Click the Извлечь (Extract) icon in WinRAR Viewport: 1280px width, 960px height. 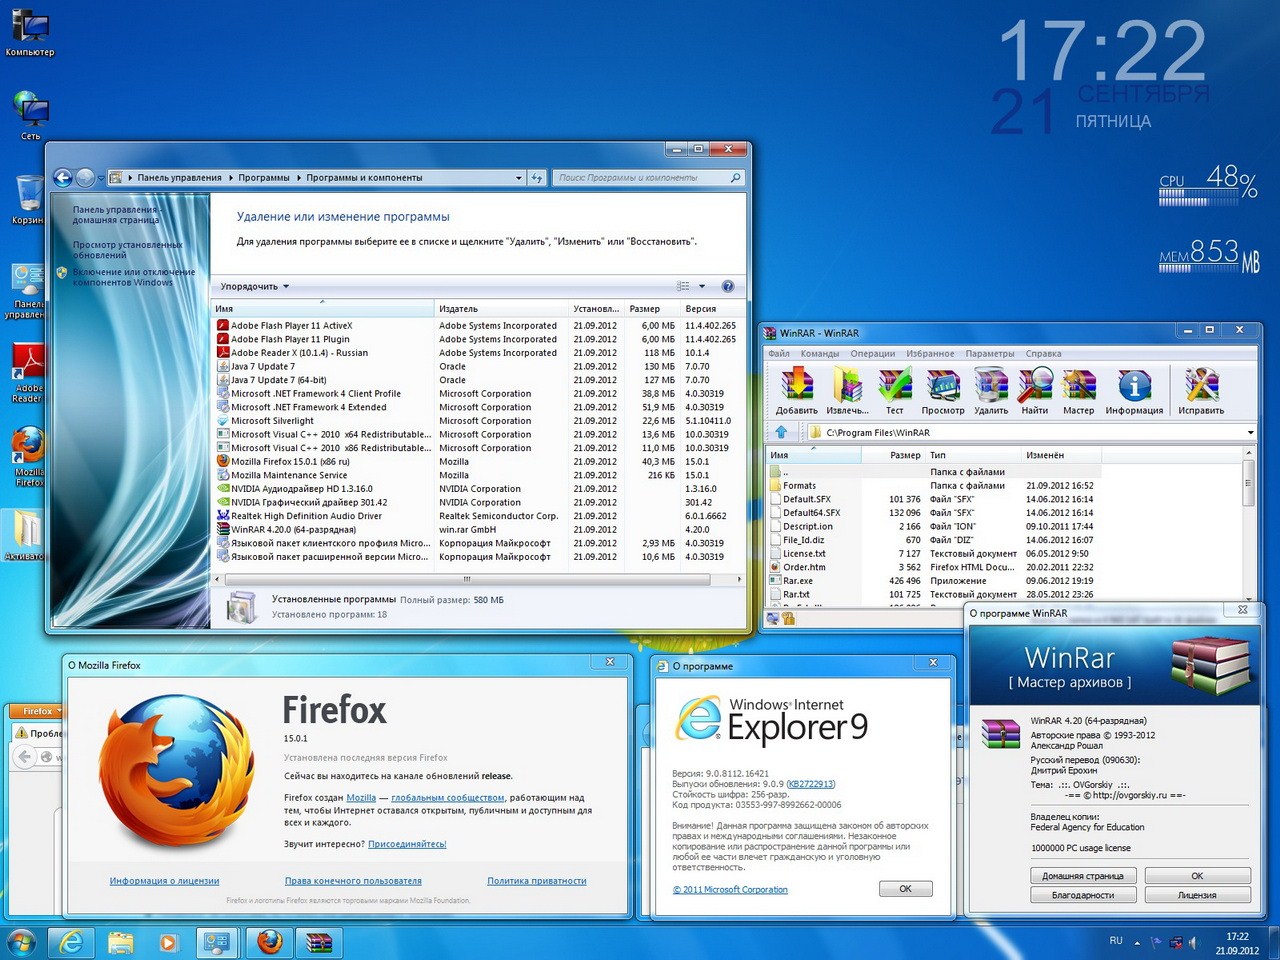tap(847, 390)
